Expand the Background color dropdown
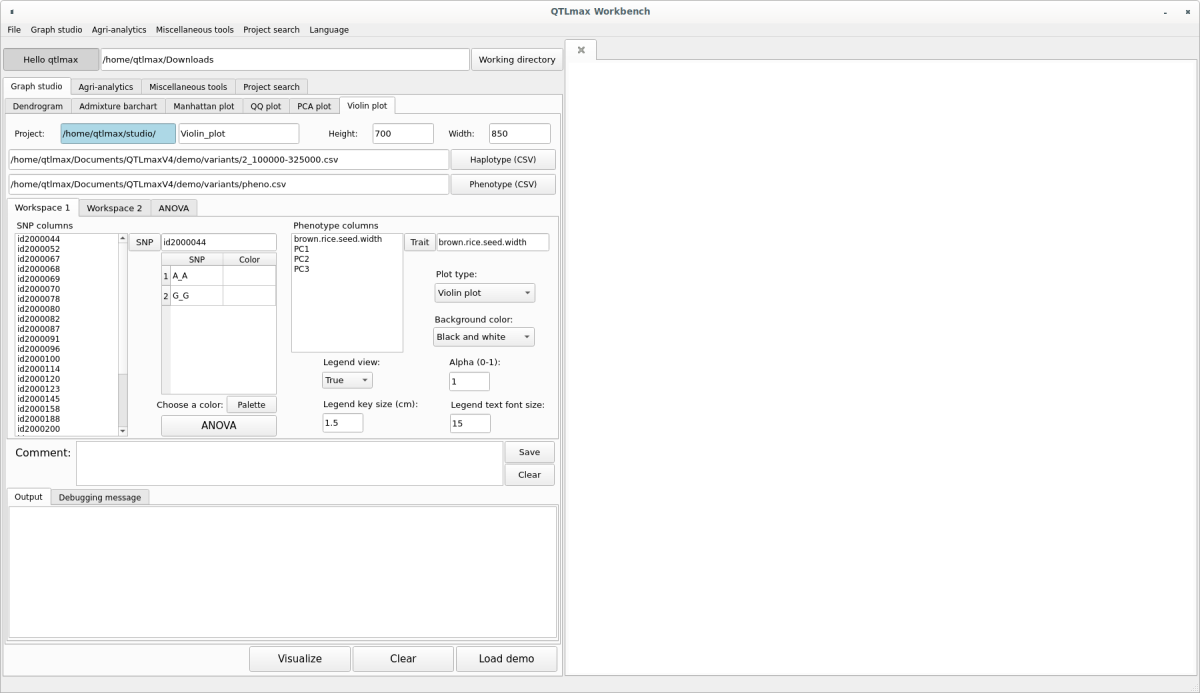Viewport: 1200px width, 693px height. tap(484, 337)
